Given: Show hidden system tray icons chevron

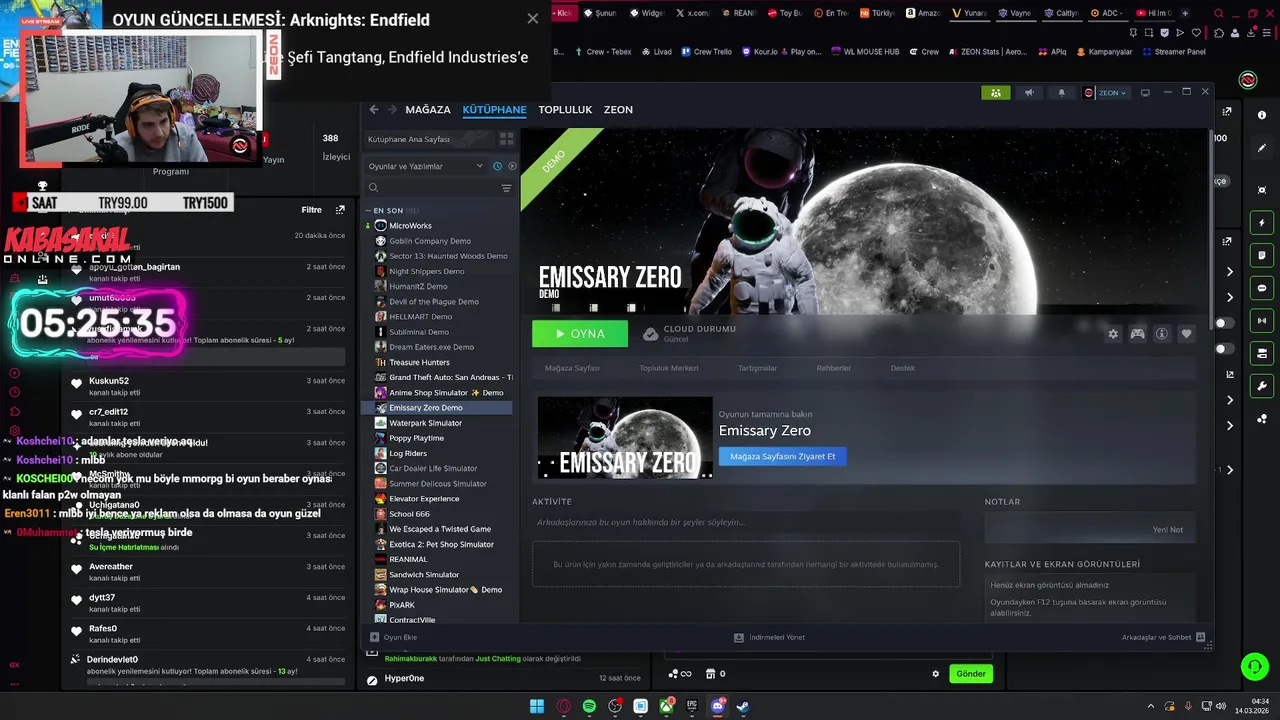Looking at the screenshot, I should [x=1150, y=706].
